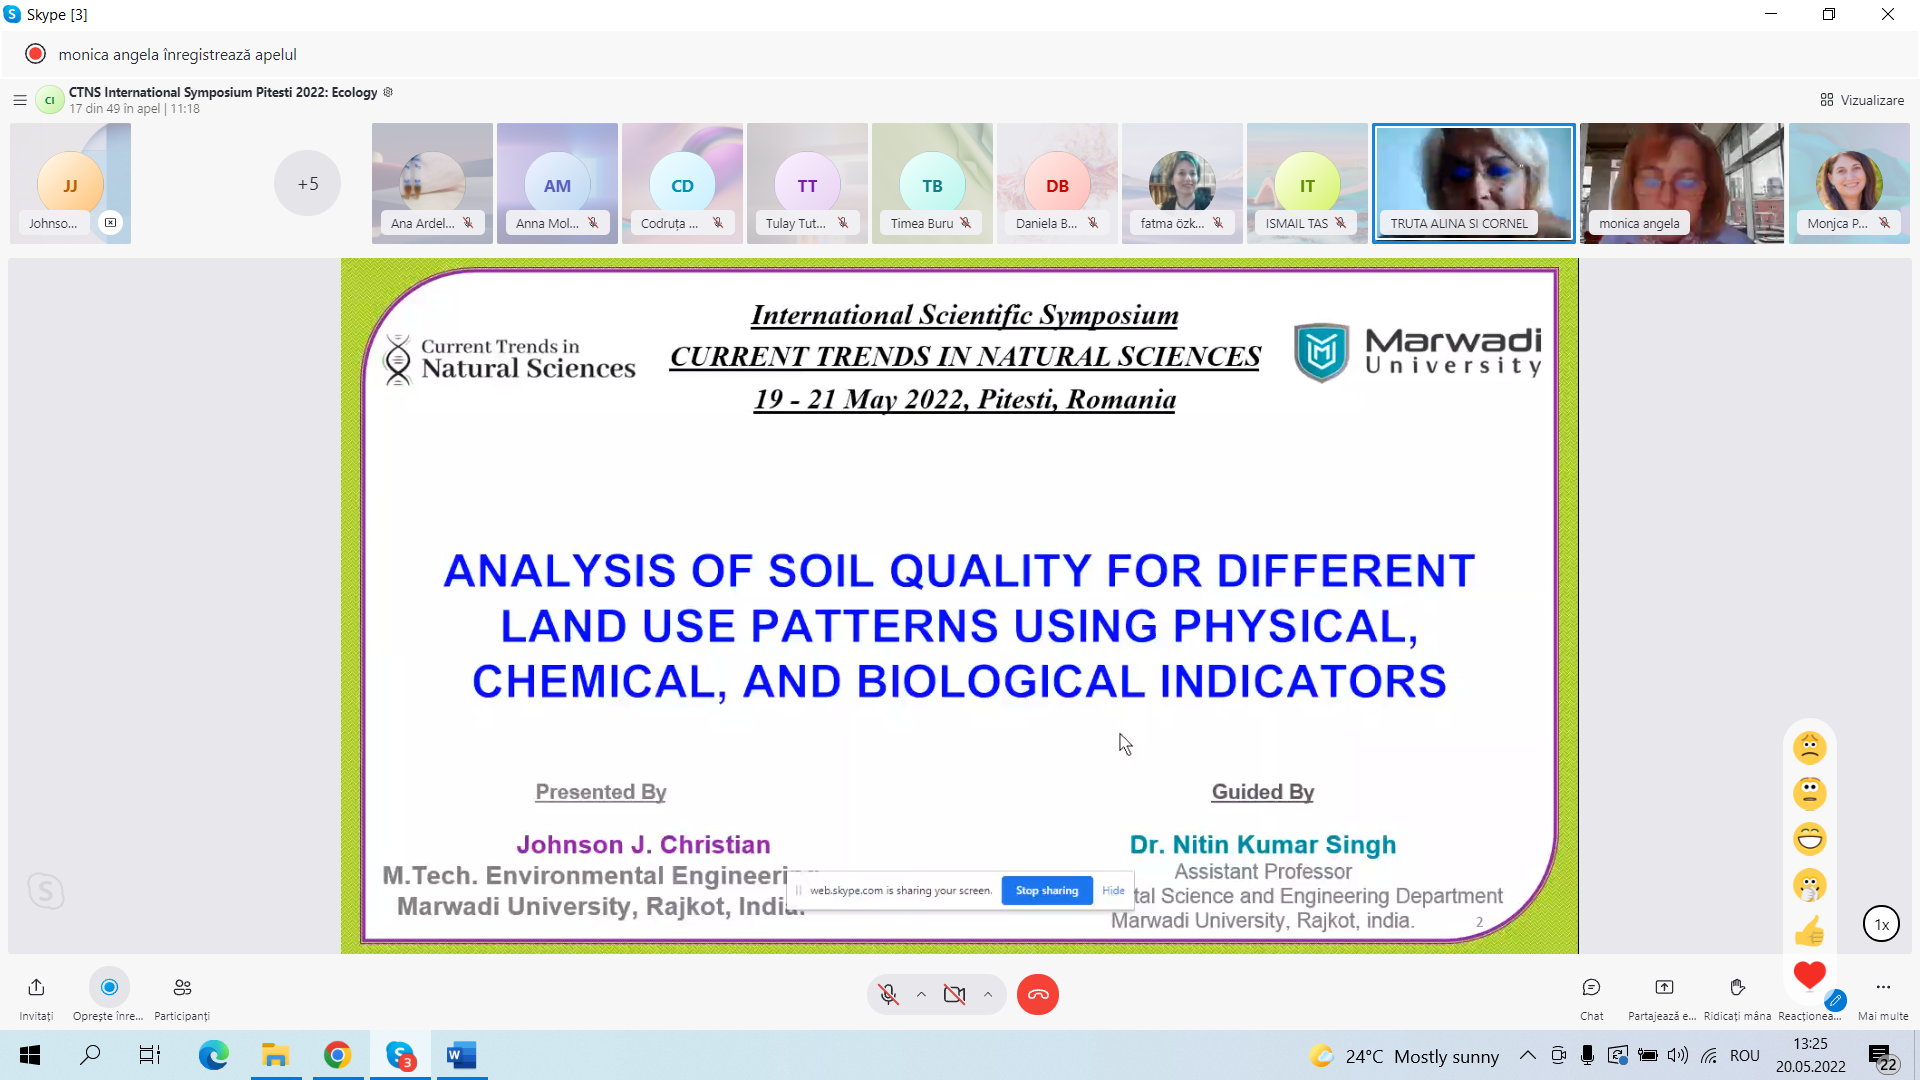1920x1080 pixels.
Task: Click the pop-out icon on Johnson's tile
Action: tap(110, 222)
